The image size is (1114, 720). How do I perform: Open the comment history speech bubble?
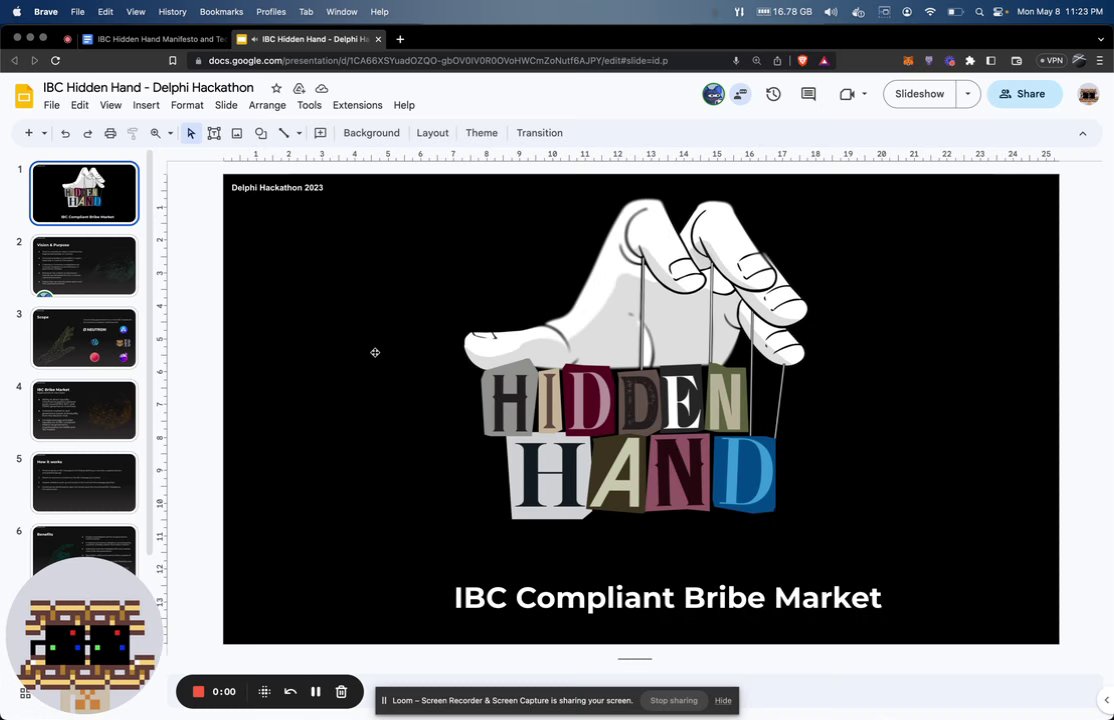(x=809, y=94)
